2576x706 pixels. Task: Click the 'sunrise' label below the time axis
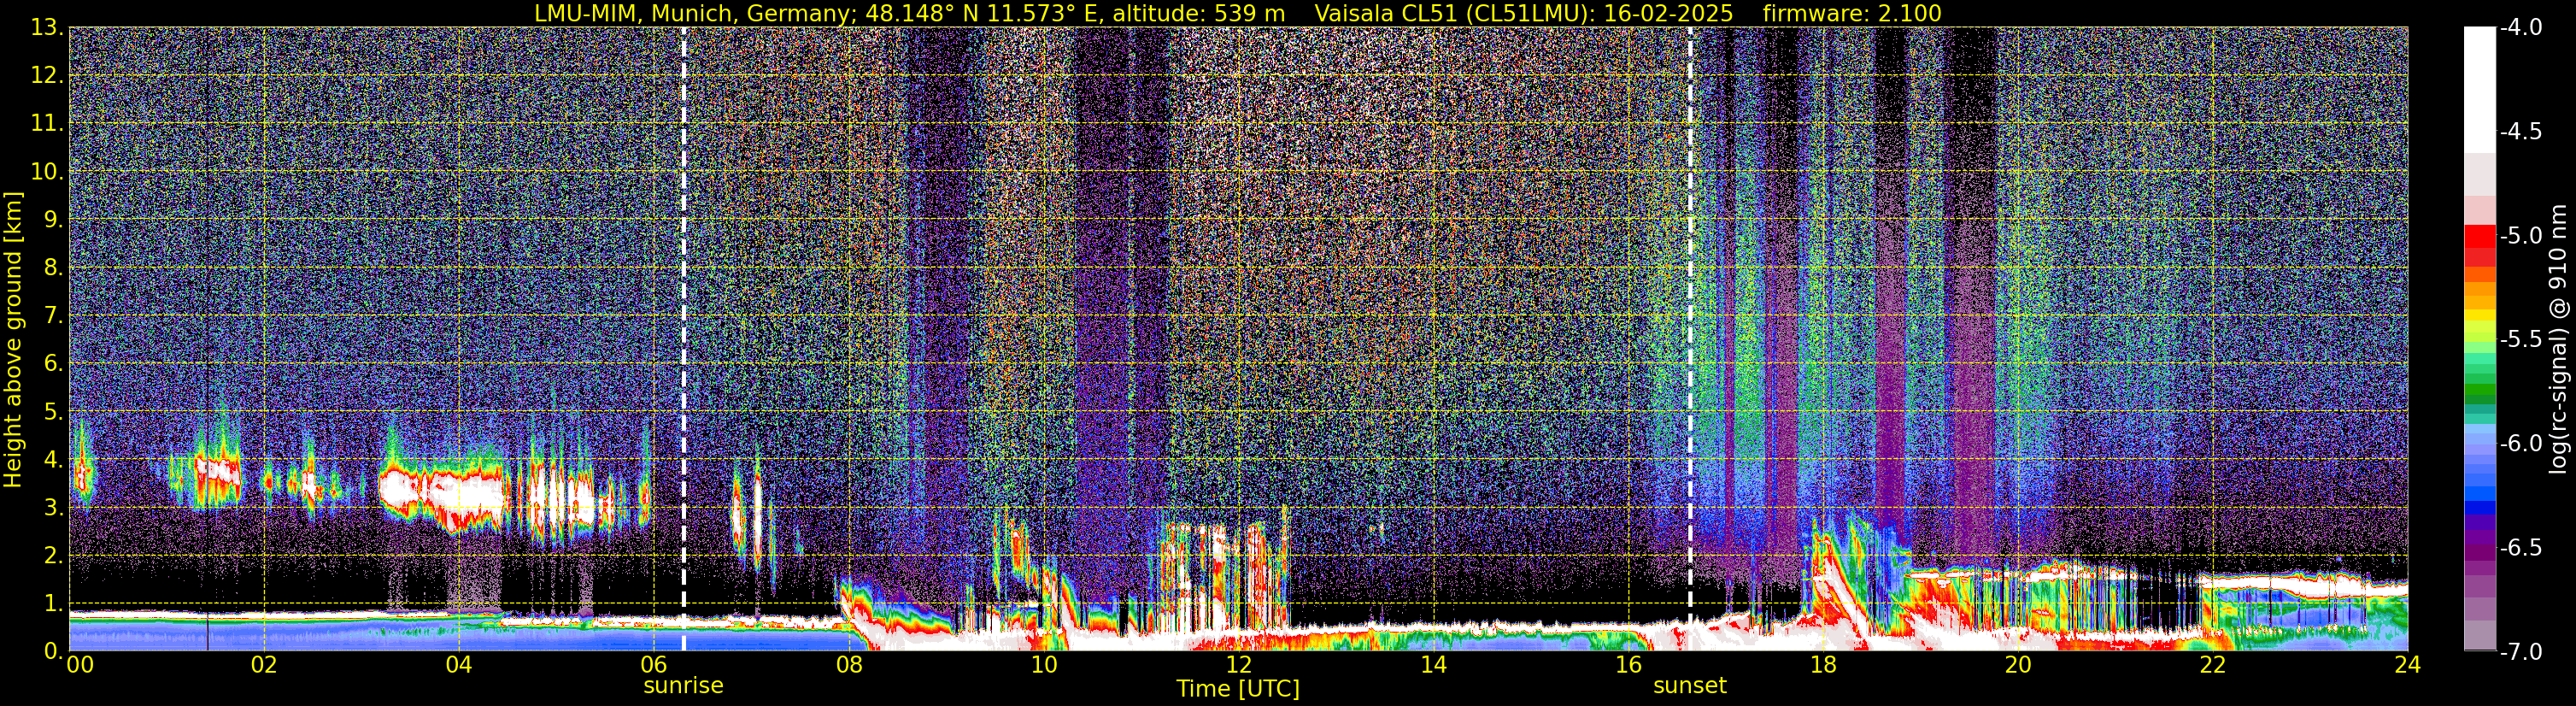pyautogui.click(x=683, y=686)
